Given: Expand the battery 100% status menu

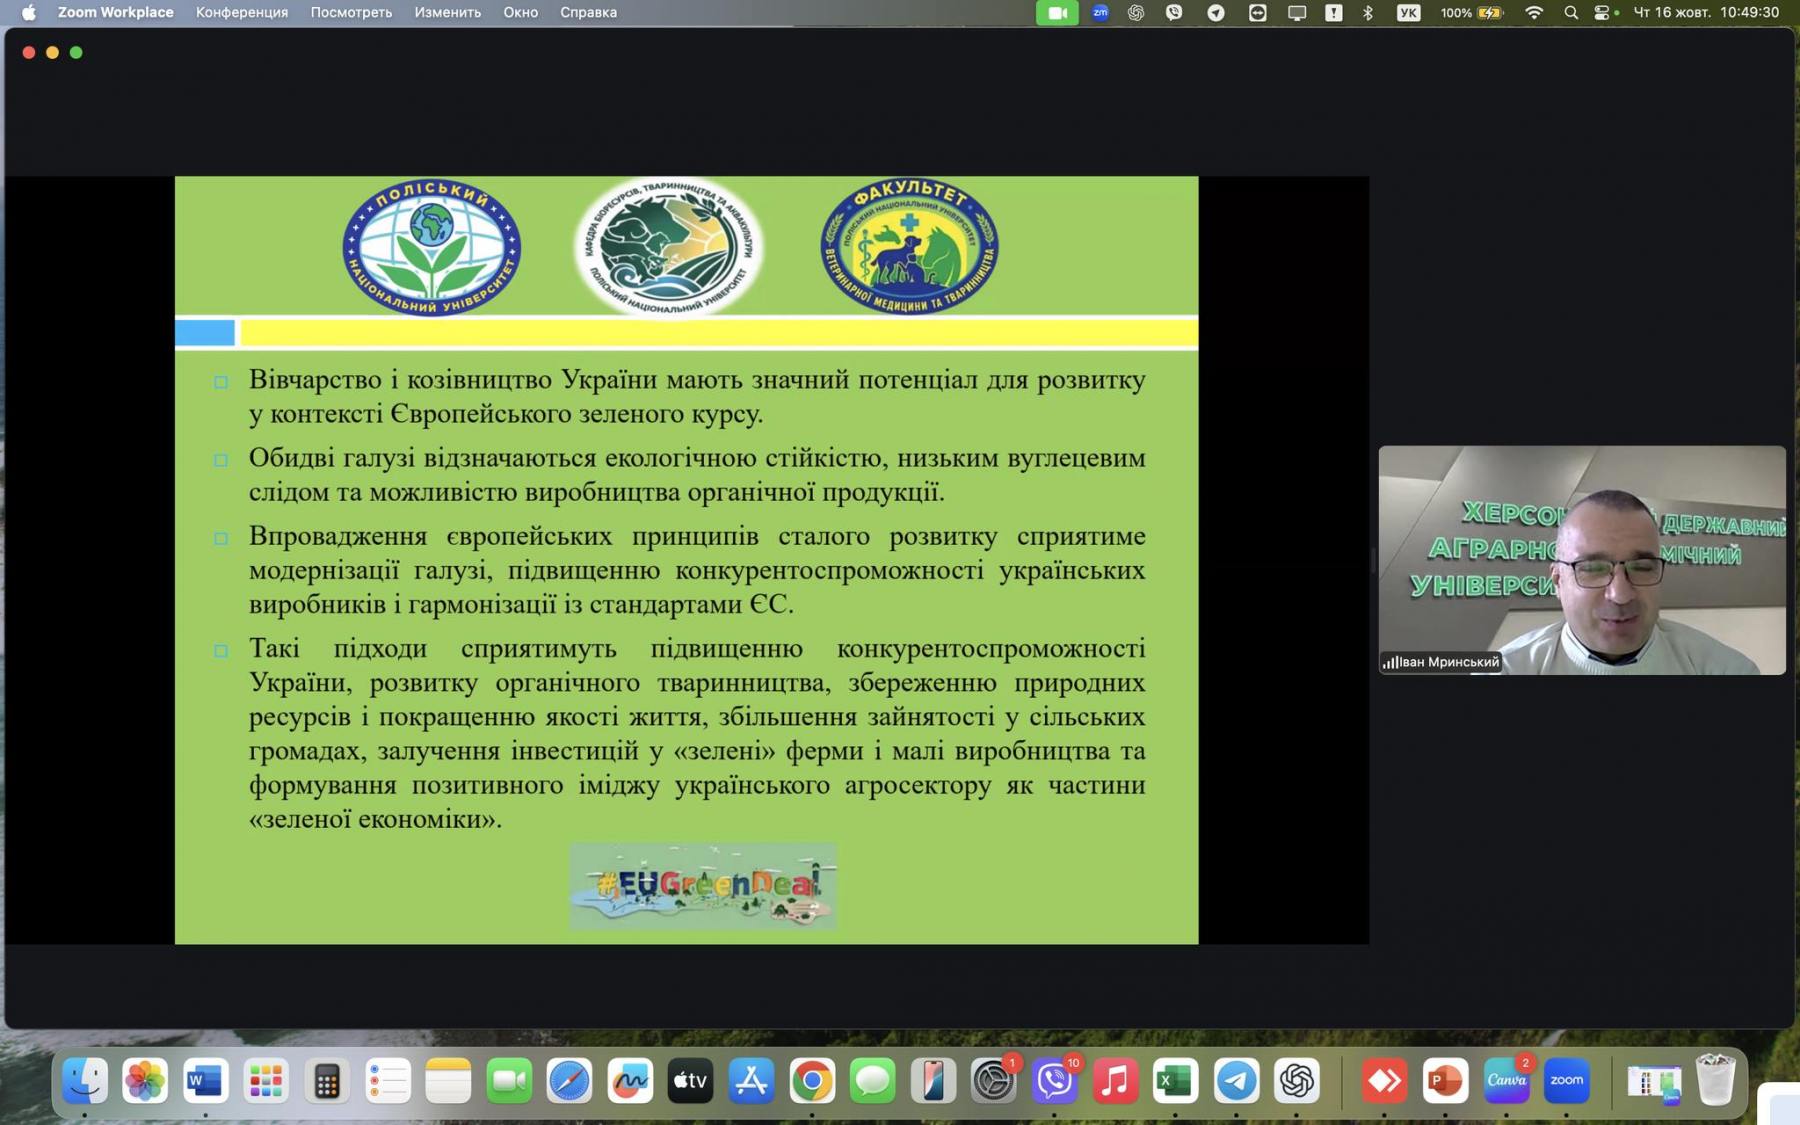Looking at the screenshot, I should tap(1471, 12).
